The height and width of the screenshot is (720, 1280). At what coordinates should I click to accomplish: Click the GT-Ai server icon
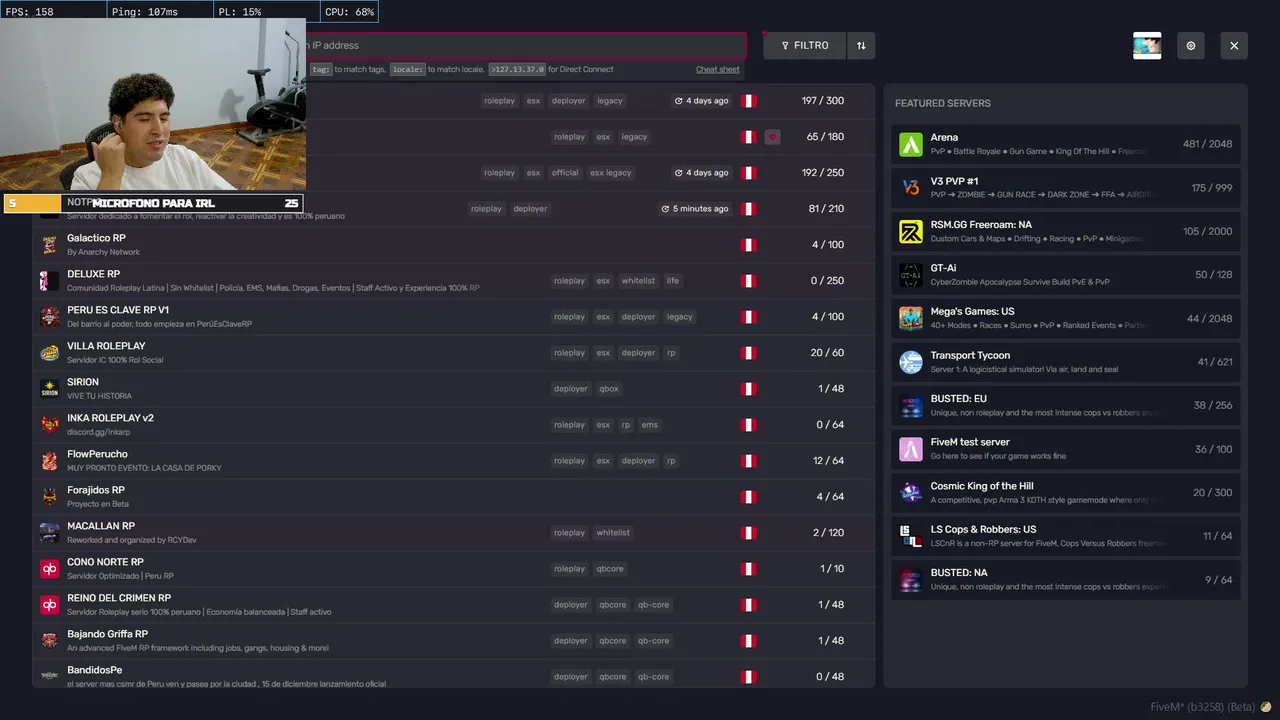[x=911, y=275]
